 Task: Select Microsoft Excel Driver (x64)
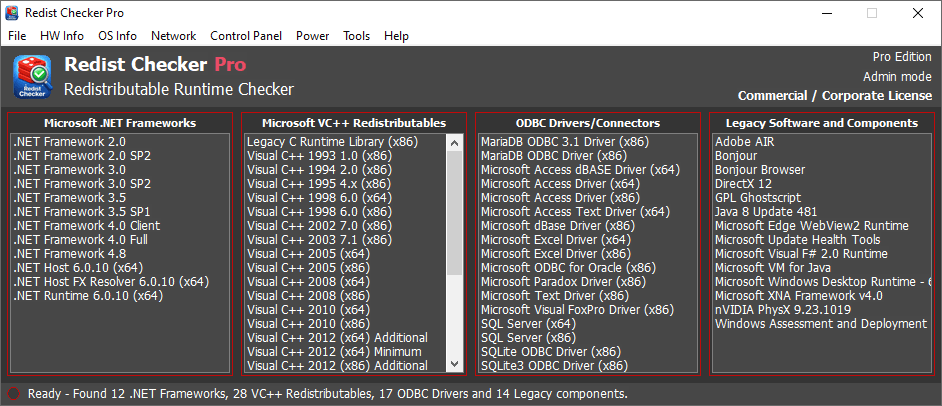(556, 240)
